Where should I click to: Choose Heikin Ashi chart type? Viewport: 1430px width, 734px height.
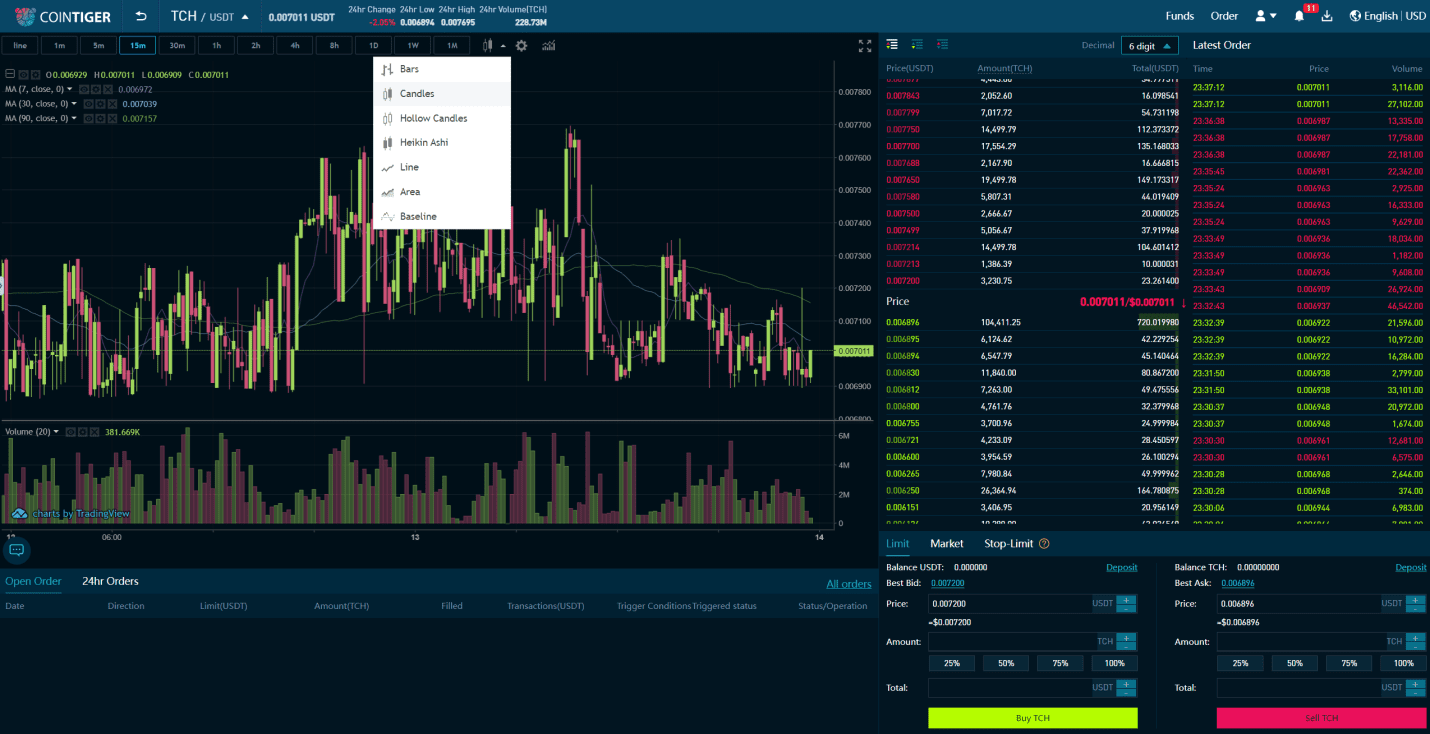click(441, 143)
